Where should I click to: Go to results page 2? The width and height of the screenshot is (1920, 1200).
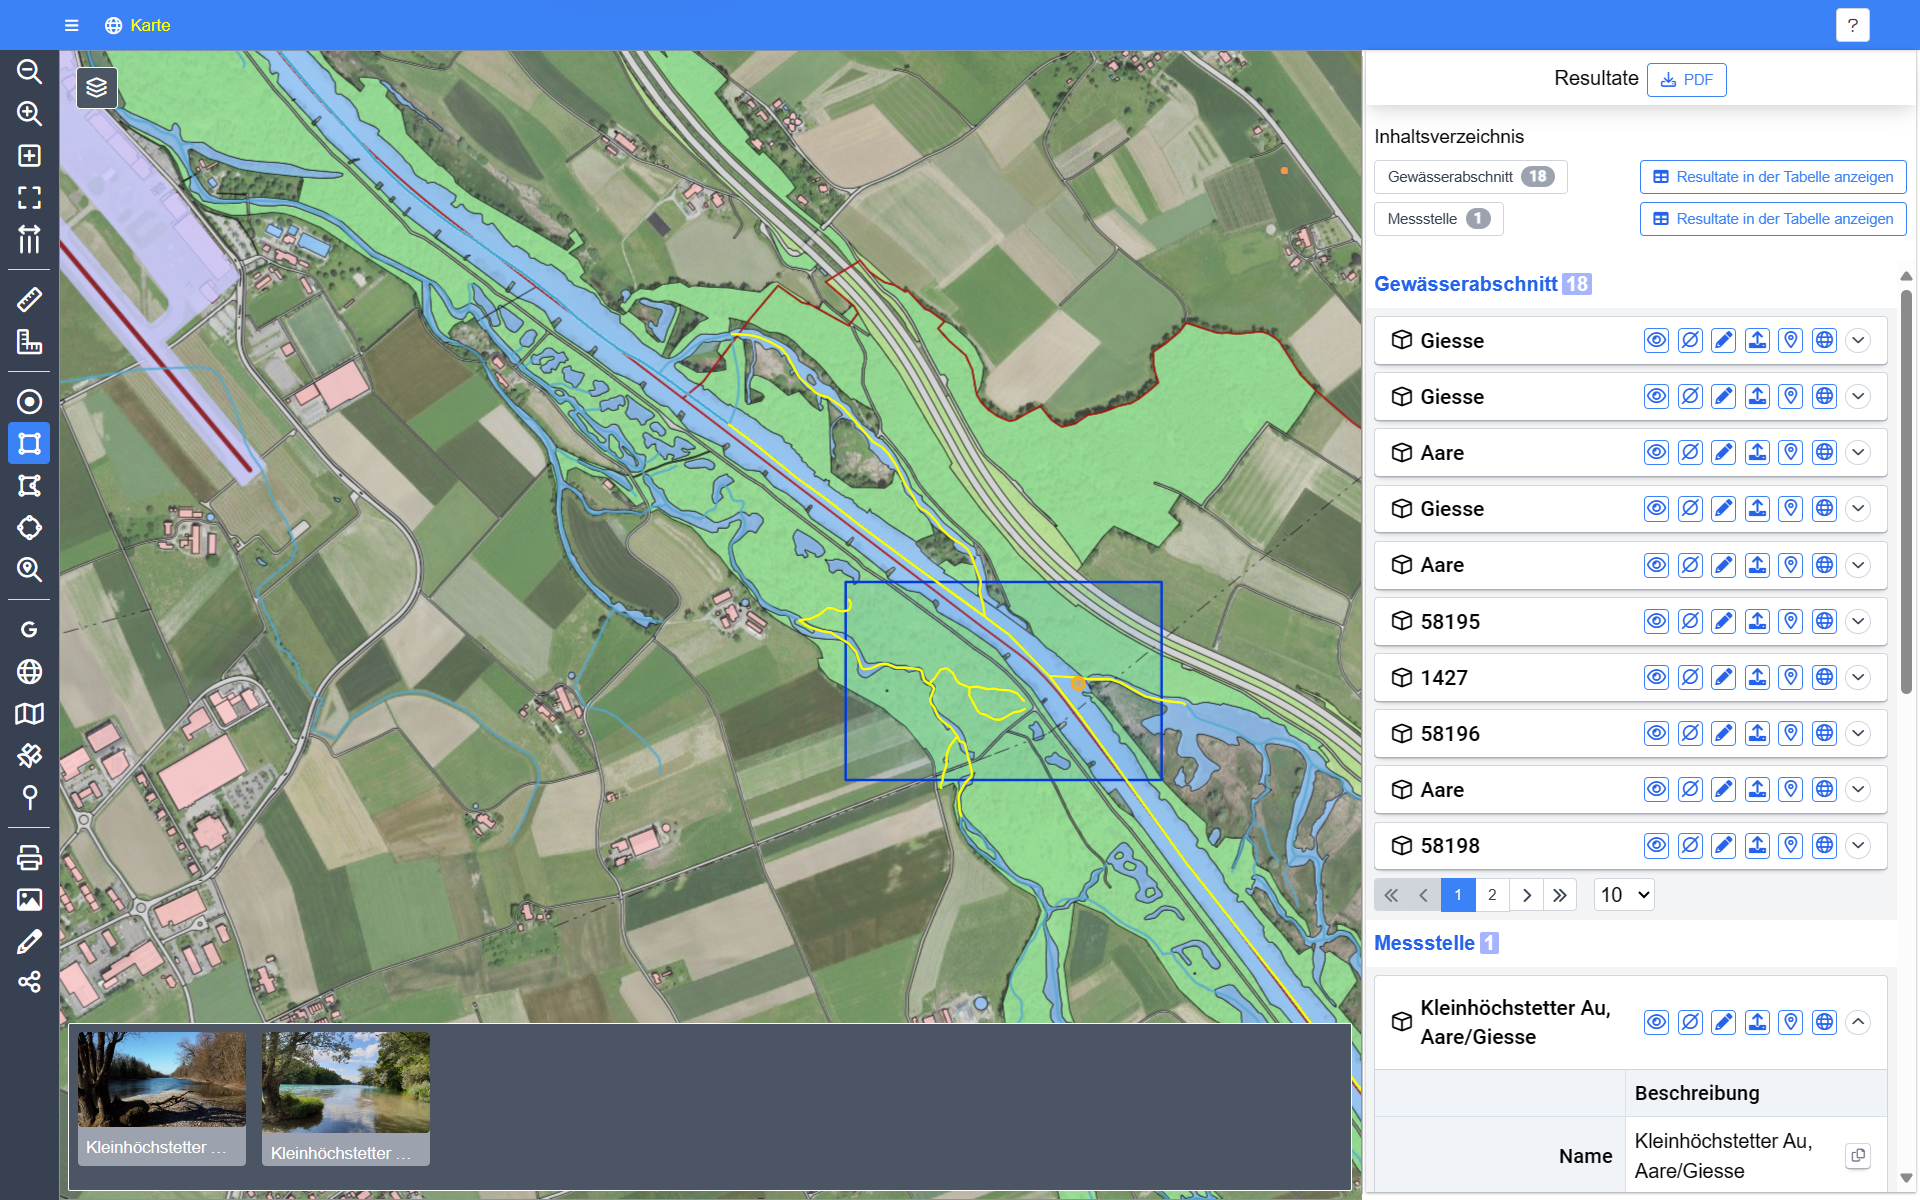pyautogui.click(x=1492, y=895)
